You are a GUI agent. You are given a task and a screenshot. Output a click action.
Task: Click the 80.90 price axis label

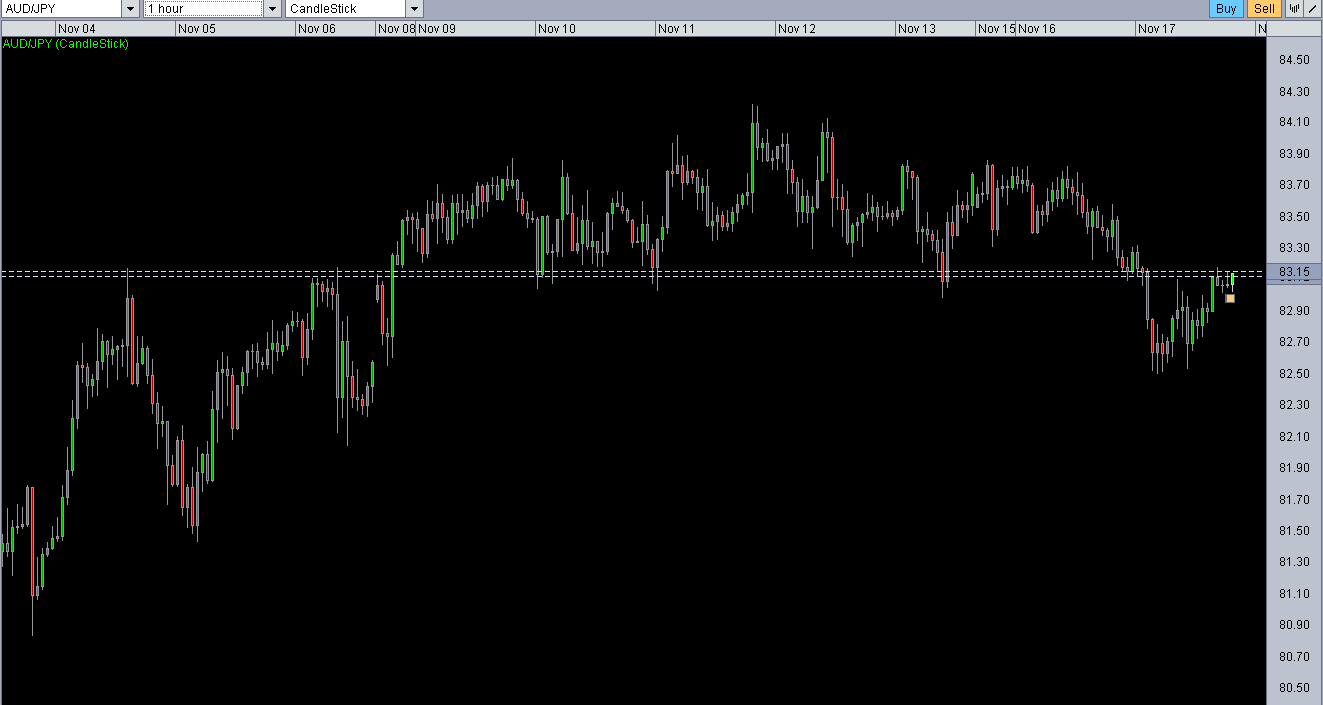pyautogui.click(x=1294, y=625)
